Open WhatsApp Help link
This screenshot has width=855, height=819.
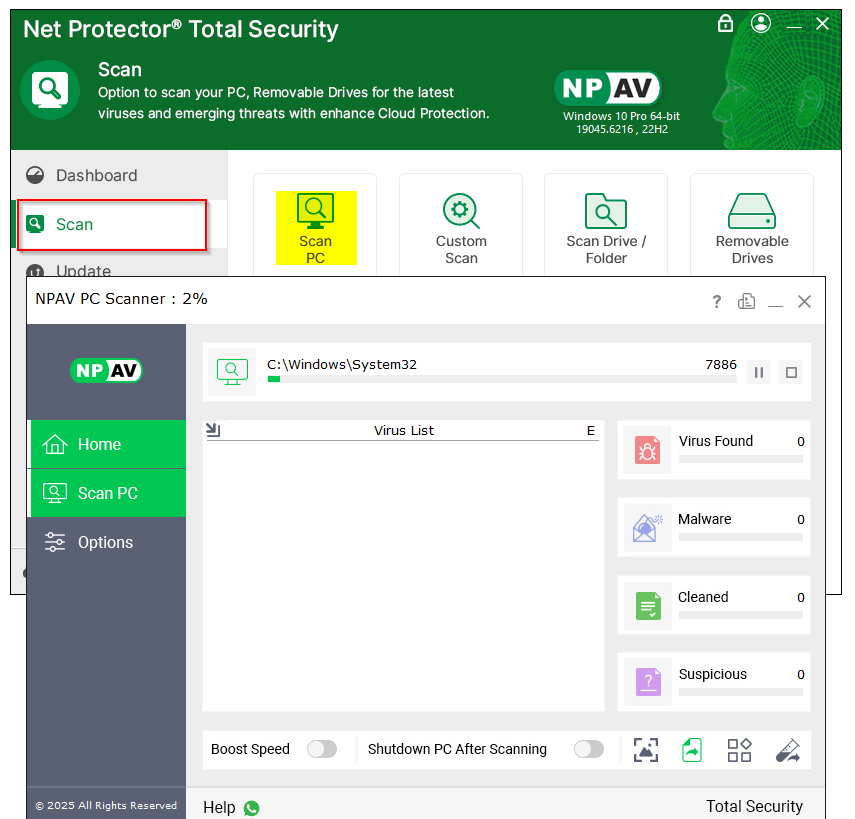click(x=251, y=808)
